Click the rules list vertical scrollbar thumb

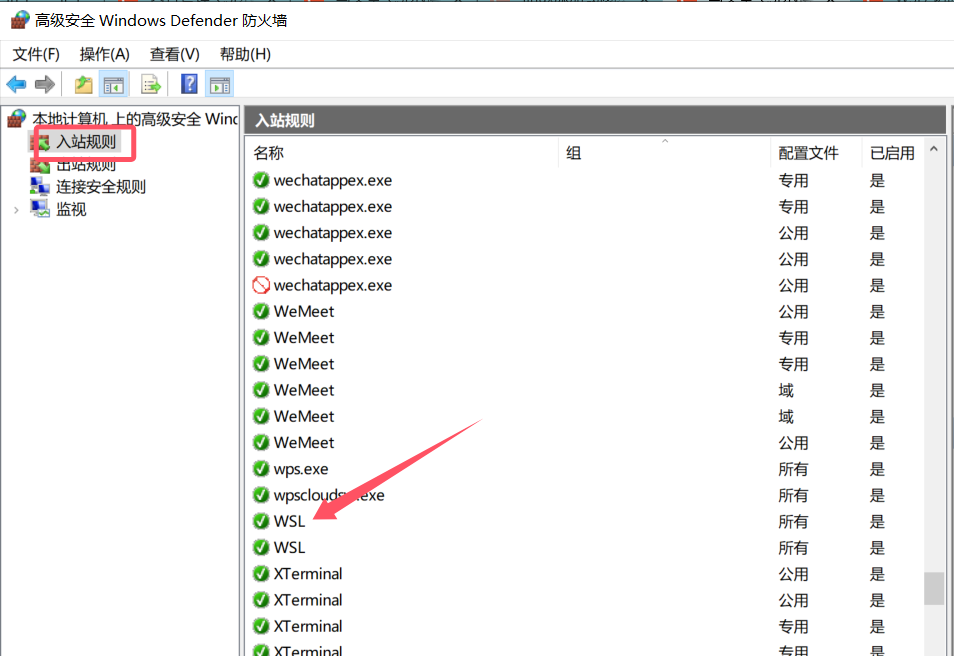(x=934, y=588)
